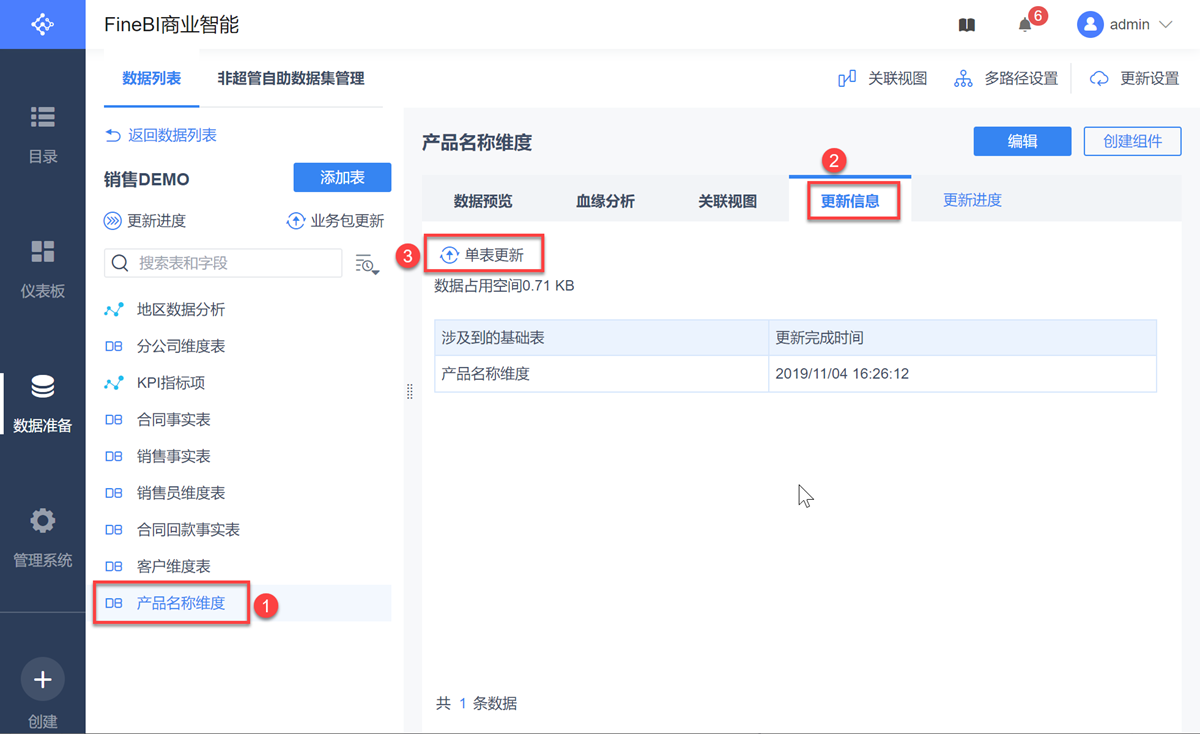Click 更新进度 in the left panel

point(145,221)
